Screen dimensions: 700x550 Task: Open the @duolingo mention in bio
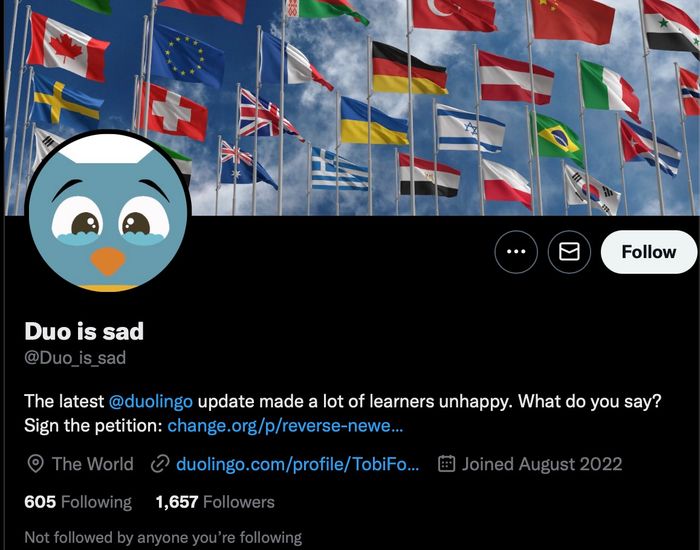pos(151,401)
